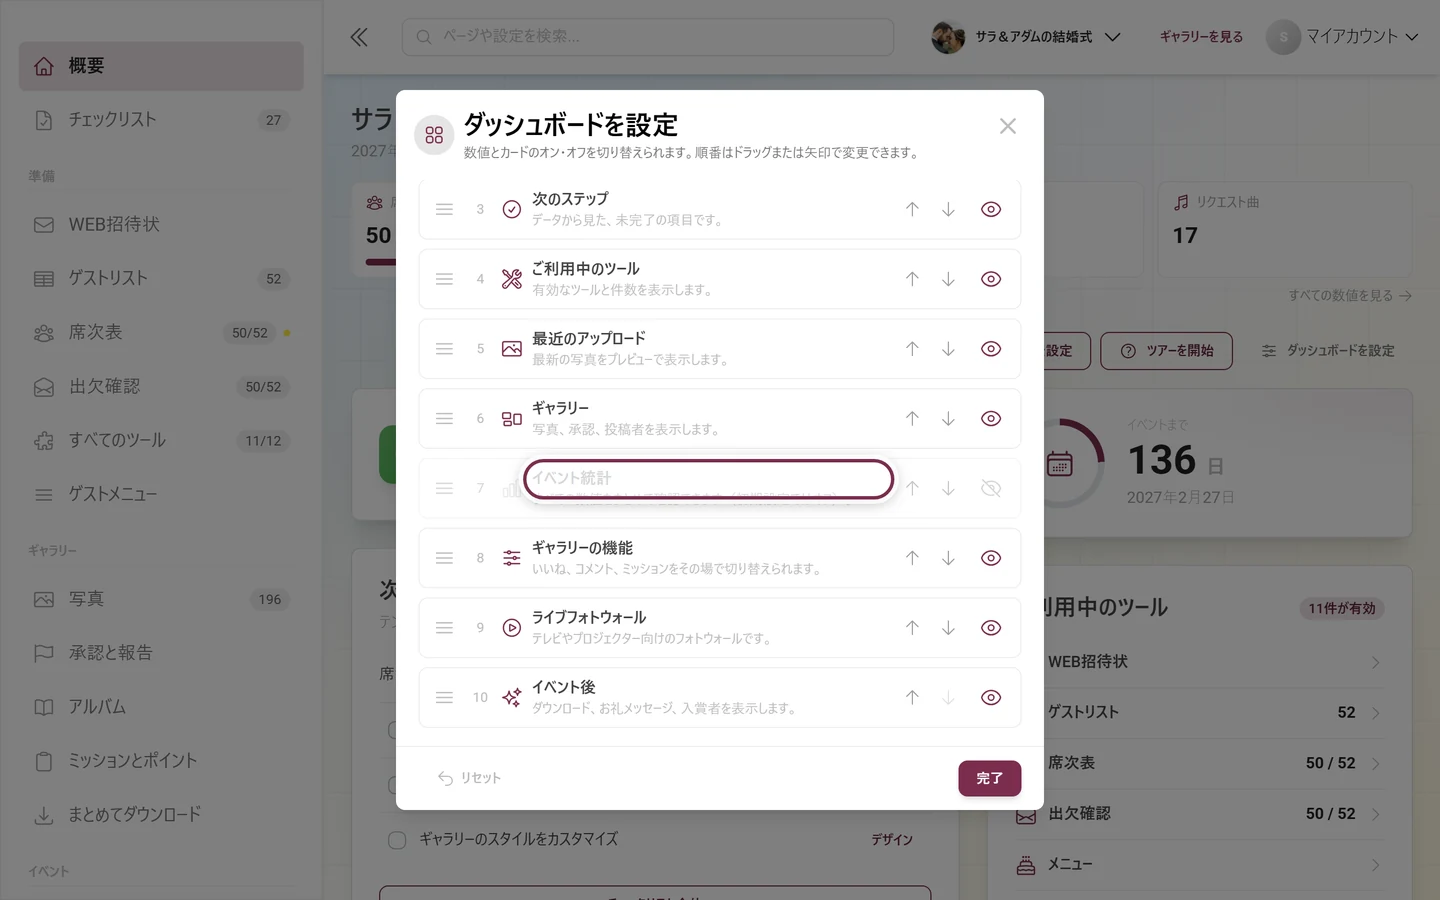Toggle visibility of 最近のアップロード card
This screenshot has height=900, width=1440.
(x=991, y=349)
